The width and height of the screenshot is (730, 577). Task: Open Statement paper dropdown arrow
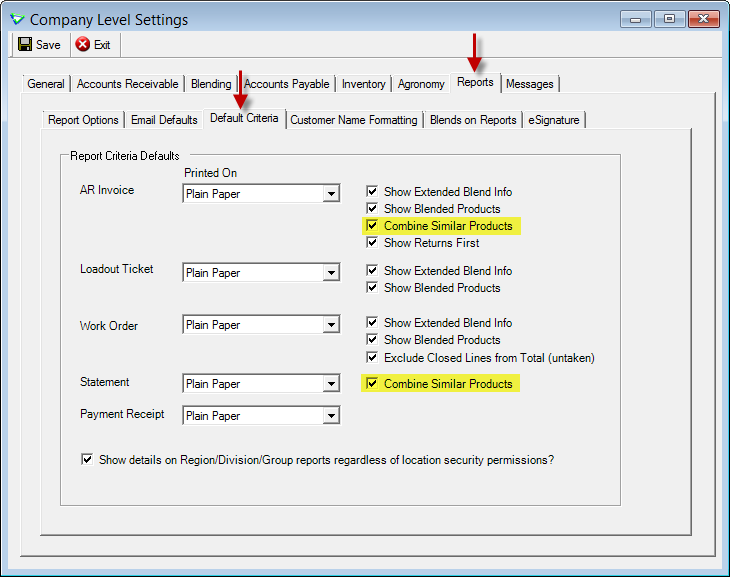331,384
